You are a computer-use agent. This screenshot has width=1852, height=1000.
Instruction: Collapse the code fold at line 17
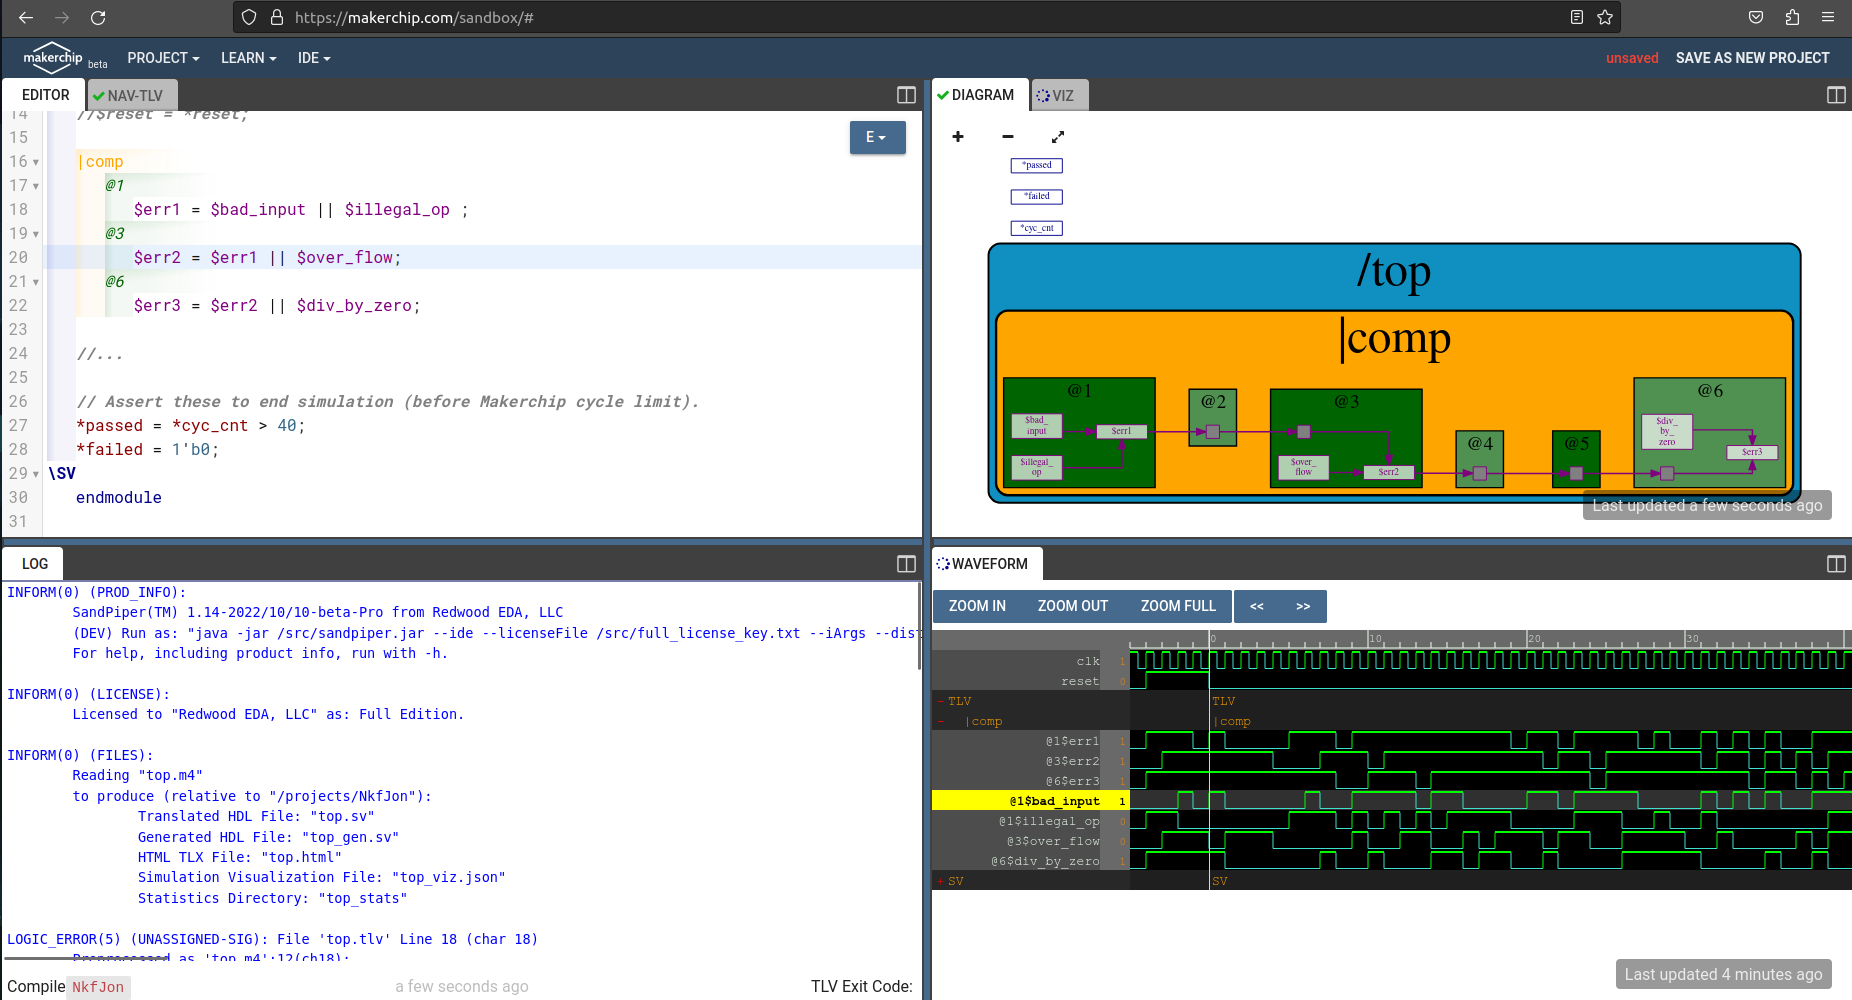click(36, 186)
